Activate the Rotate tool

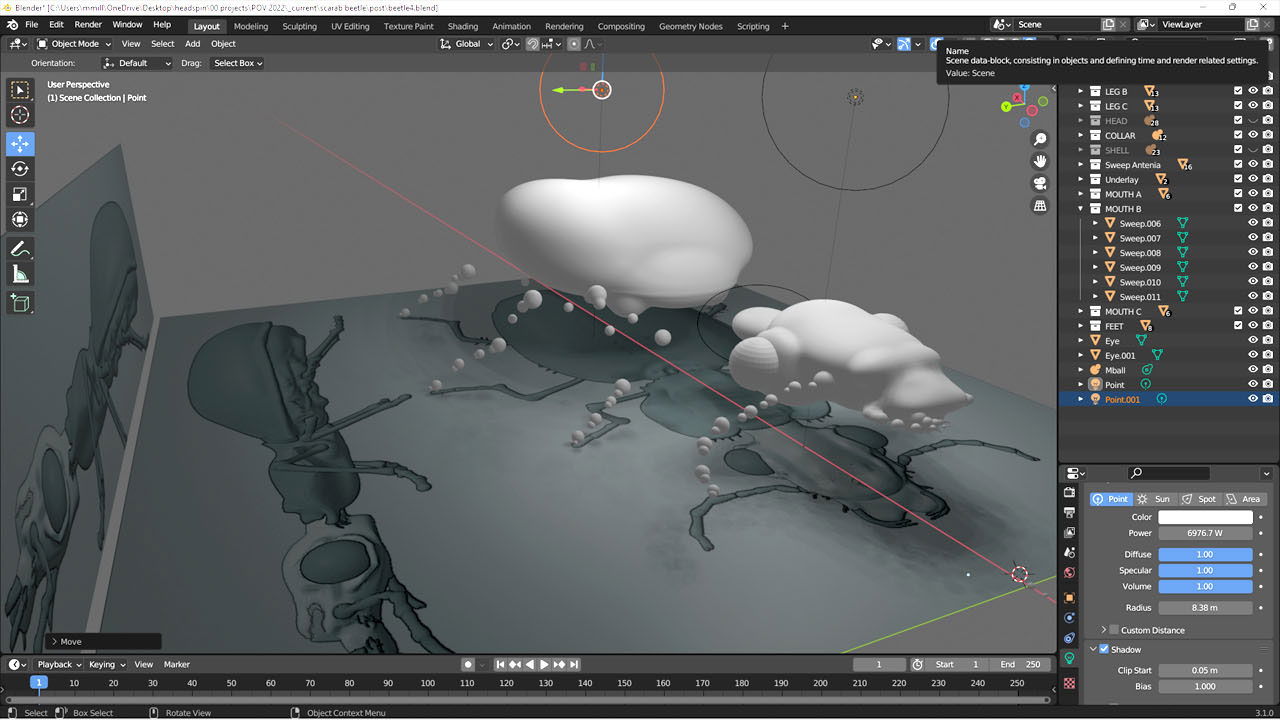[x=20, y=169]
